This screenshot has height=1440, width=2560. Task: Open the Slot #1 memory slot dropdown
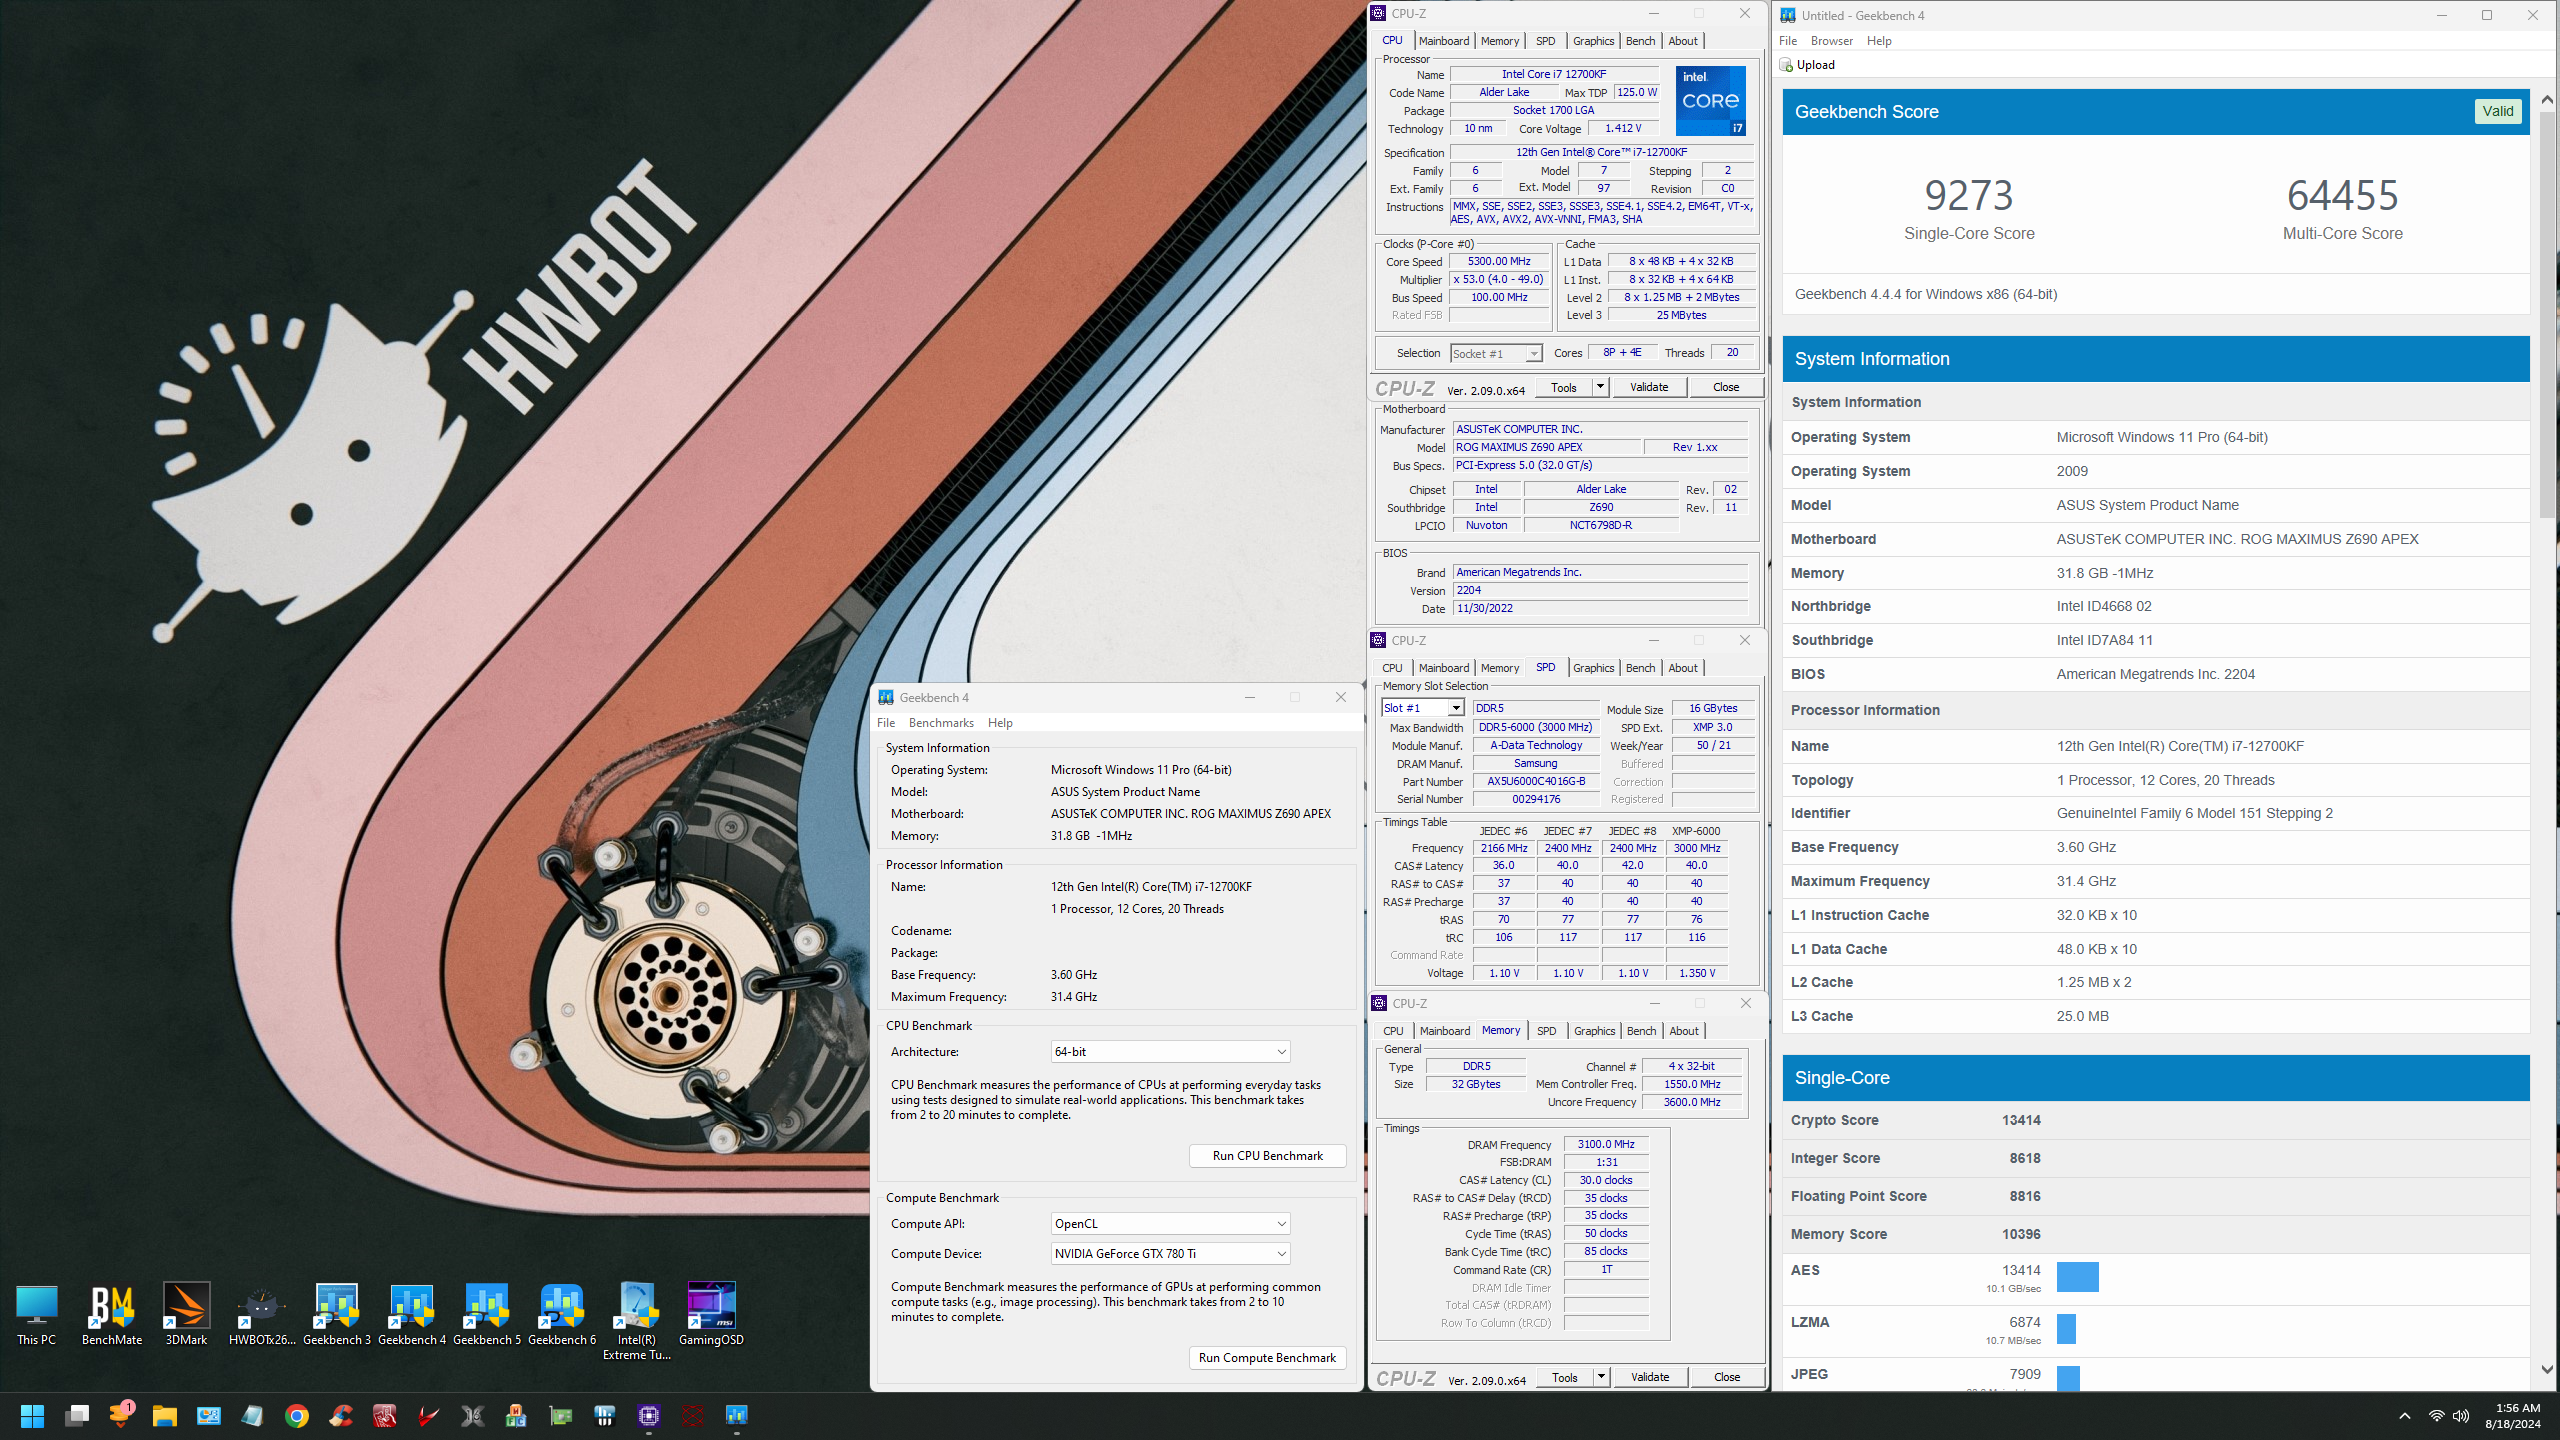tap(1423, 708)
